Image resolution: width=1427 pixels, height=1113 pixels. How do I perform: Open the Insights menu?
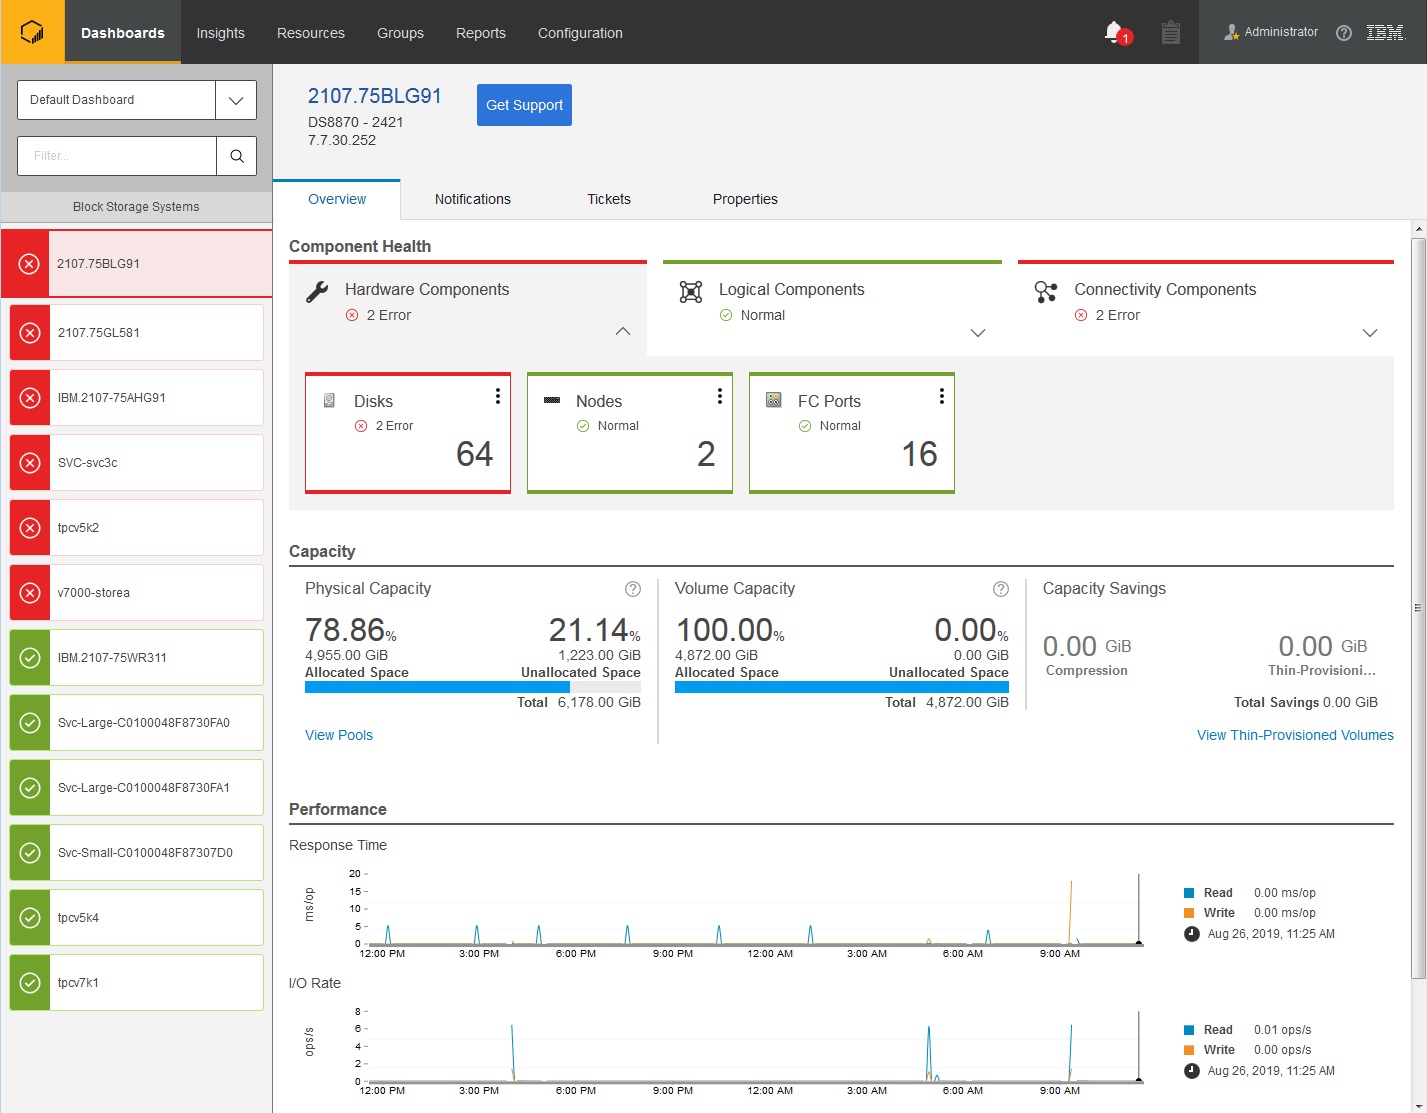(x=220, y=33)
